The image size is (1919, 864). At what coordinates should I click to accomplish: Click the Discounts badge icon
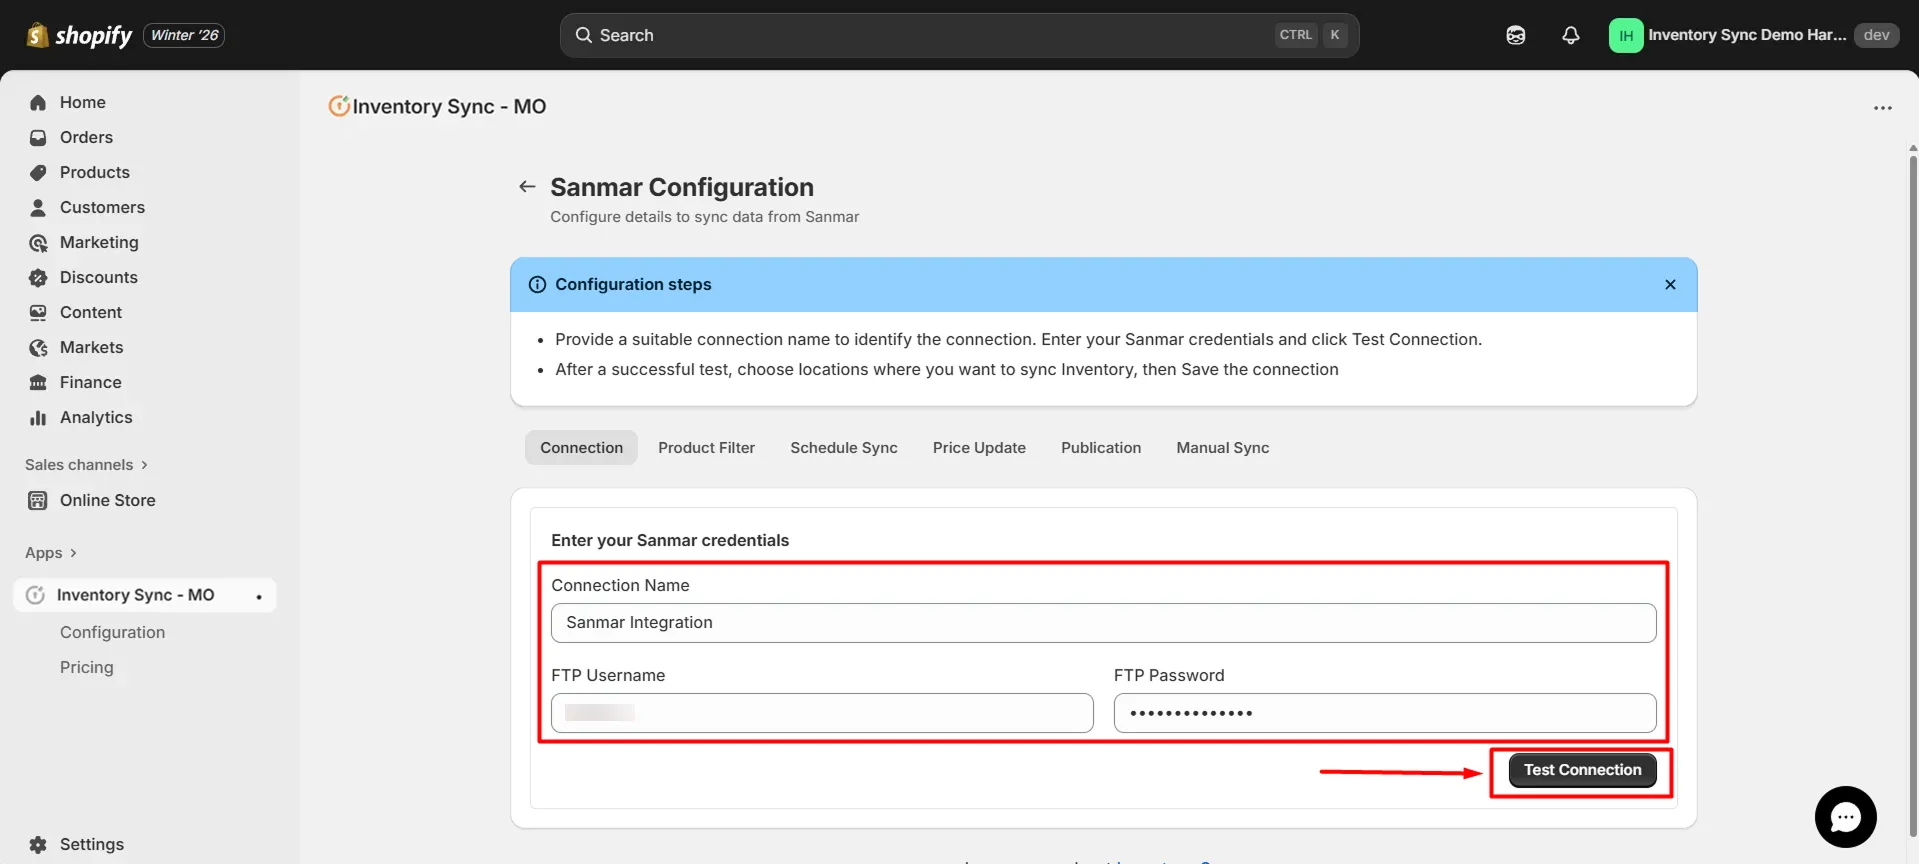(x=38, y=277)
